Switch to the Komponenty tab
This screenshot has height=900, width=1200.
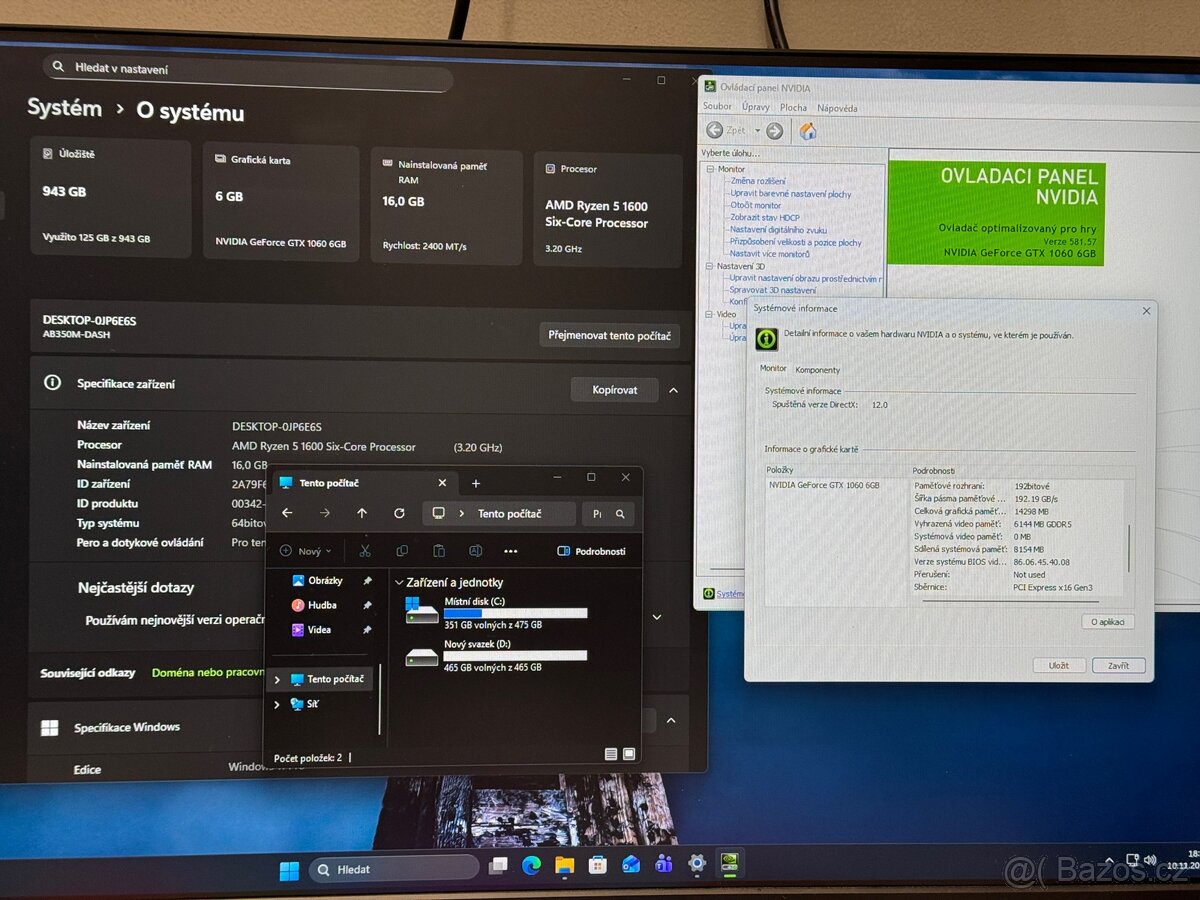click(817, 370)
